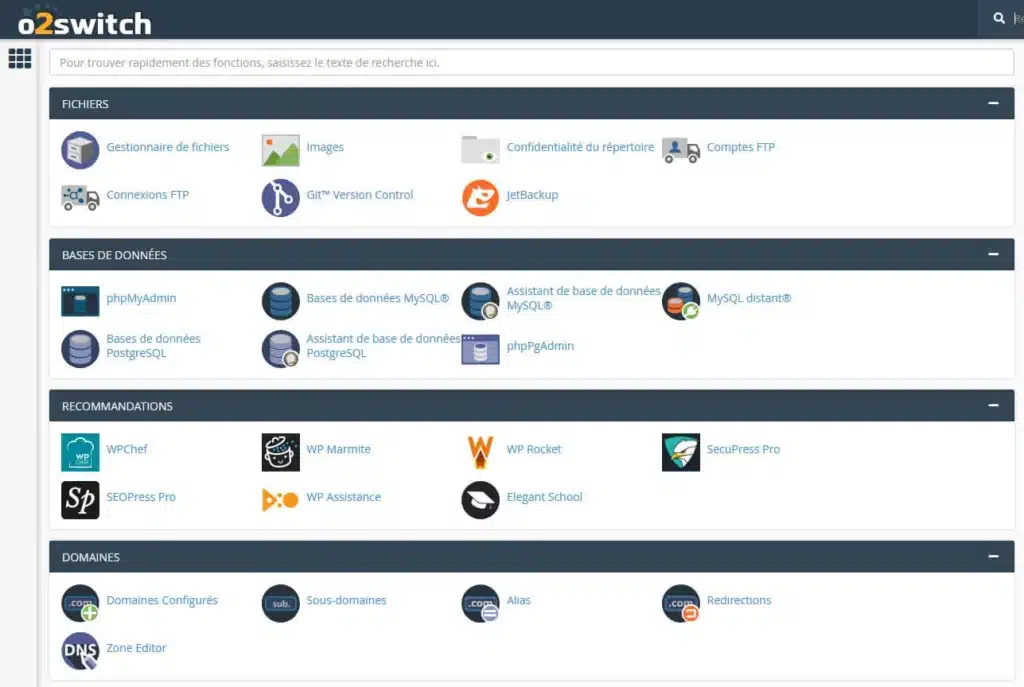Screen dimensions: 1024x687
Task: Open the Sous-domaines sub icon
Action: (281, 603)
